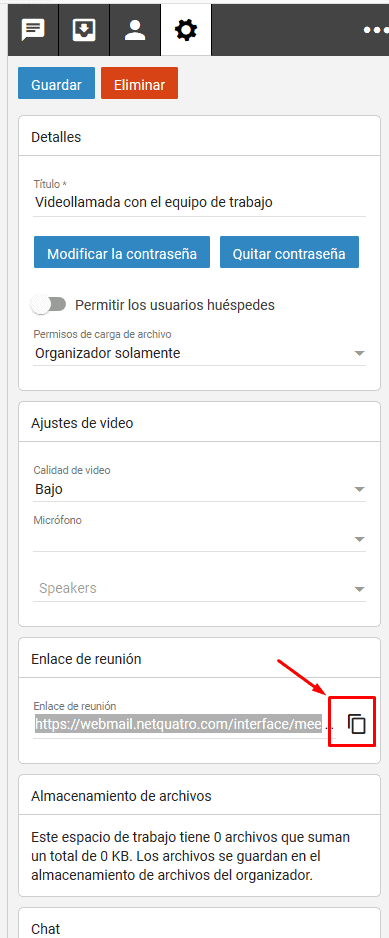The image size is (389, 938).
Task: Select the Enlace de reunión URL field
Action: click(x=184, y=724)
